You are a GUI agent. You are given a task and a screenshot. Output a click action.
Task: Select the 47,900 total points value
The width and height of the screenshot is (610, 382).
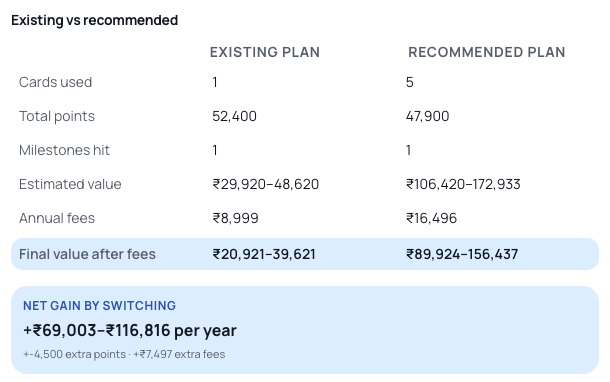click(428, 116)
